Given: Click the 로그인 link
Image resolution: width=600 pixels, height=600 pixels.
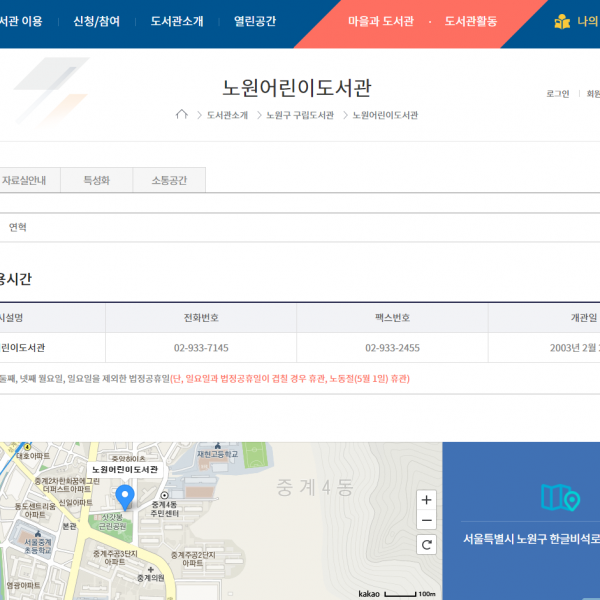Looking at the screenshot, I should click(557, 94).
